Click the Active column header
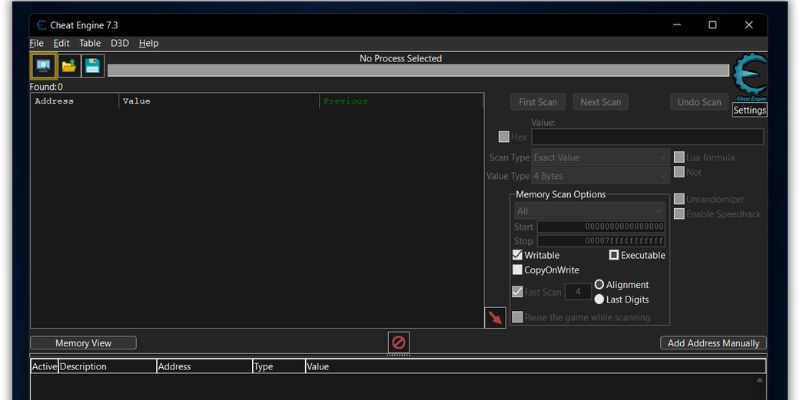The height and width of the screenshot is (400, 800). coord(44,366)
